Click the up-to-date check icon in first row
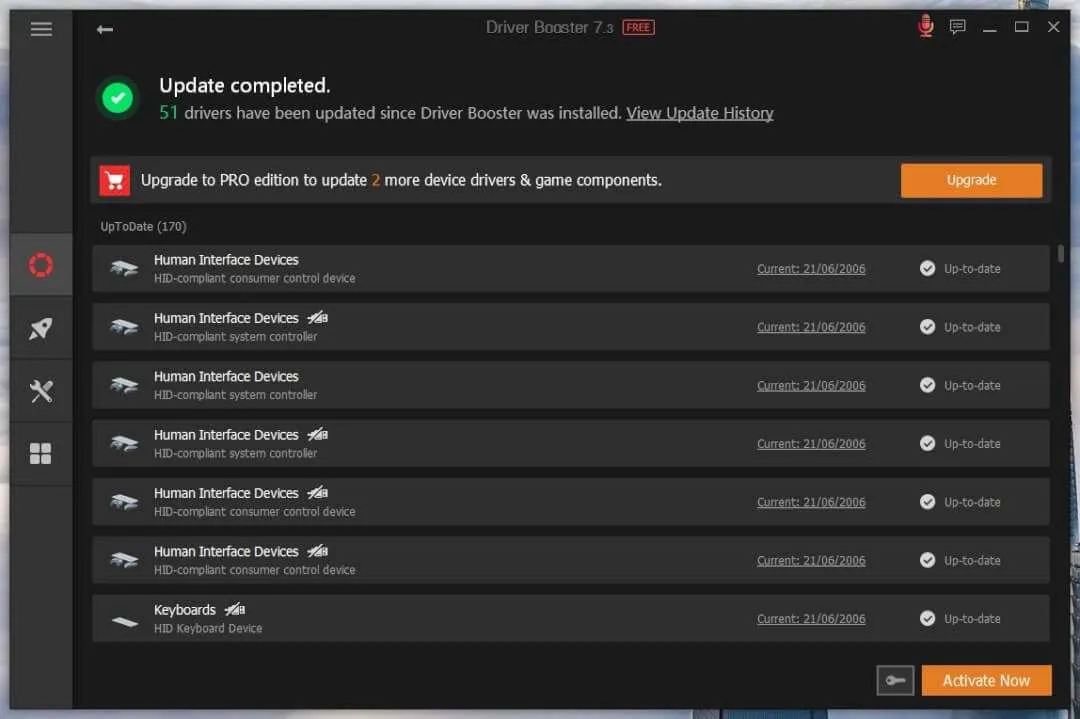 (x=928, y=269)
